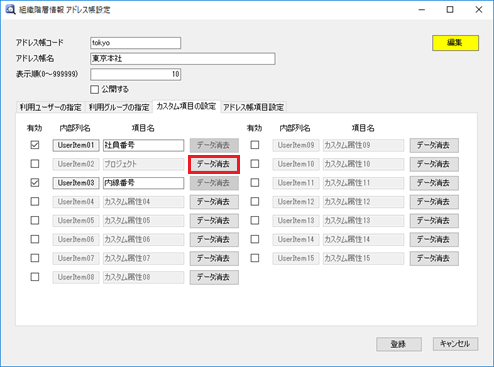Viewport: 494px width, 367px height.
Task: Click the yellow 編集 button
Action: [455, 43]
